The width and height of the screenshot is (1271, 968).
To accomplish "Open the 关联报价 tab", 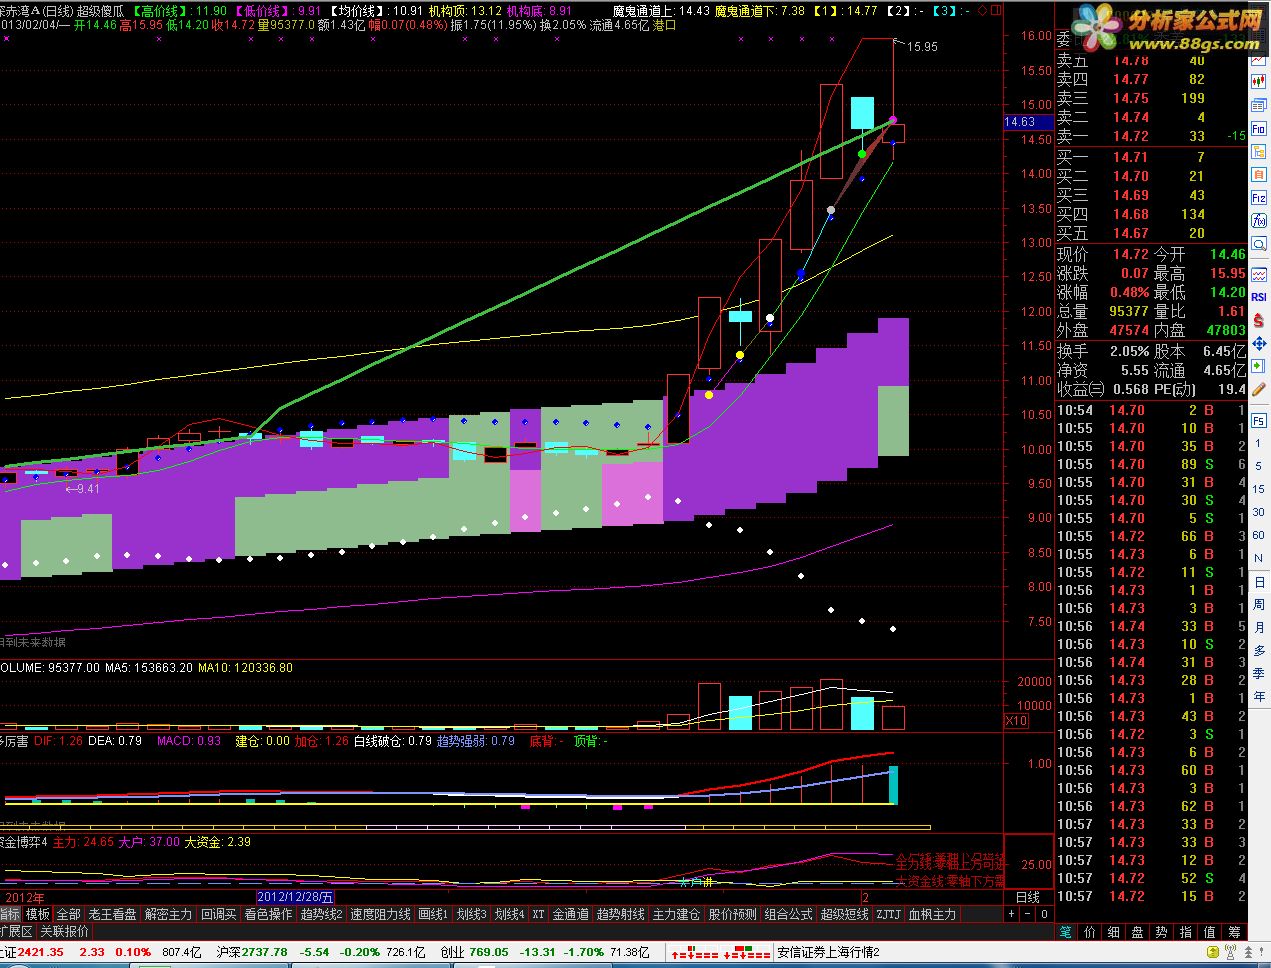I will (x=64, y=931).
